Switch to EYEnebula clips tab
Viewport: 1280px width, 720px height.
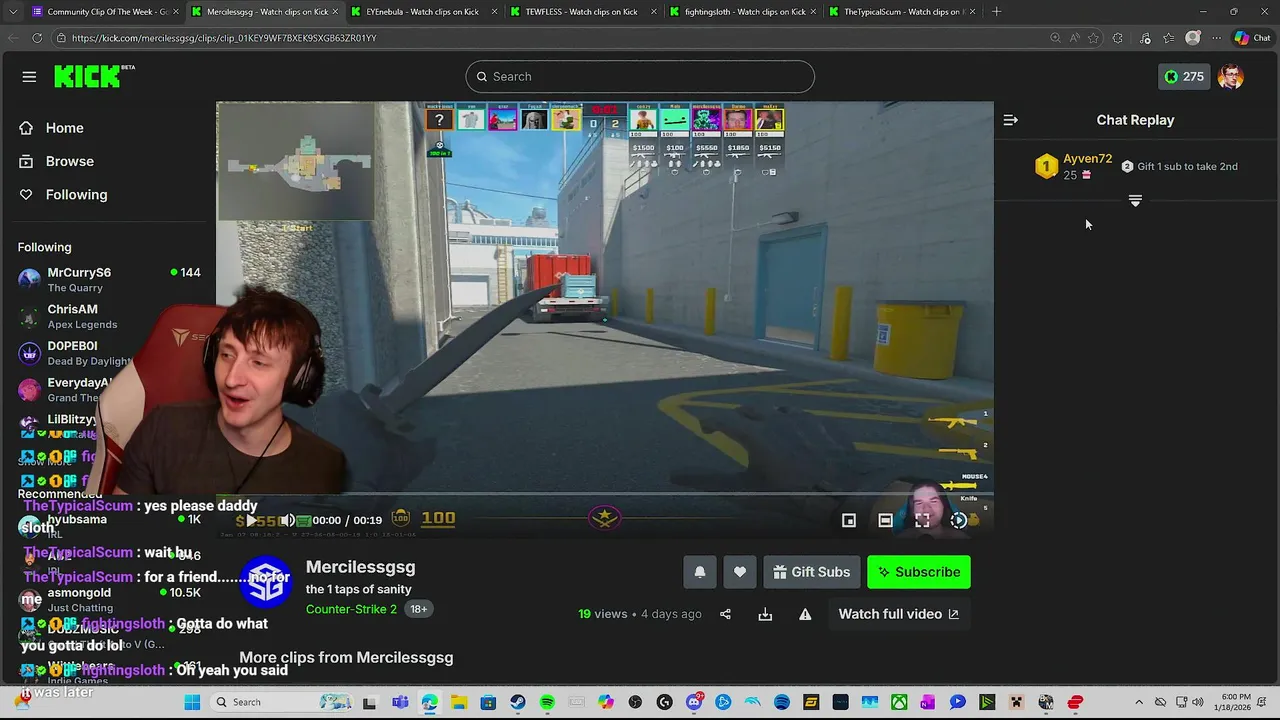(422, 12)
